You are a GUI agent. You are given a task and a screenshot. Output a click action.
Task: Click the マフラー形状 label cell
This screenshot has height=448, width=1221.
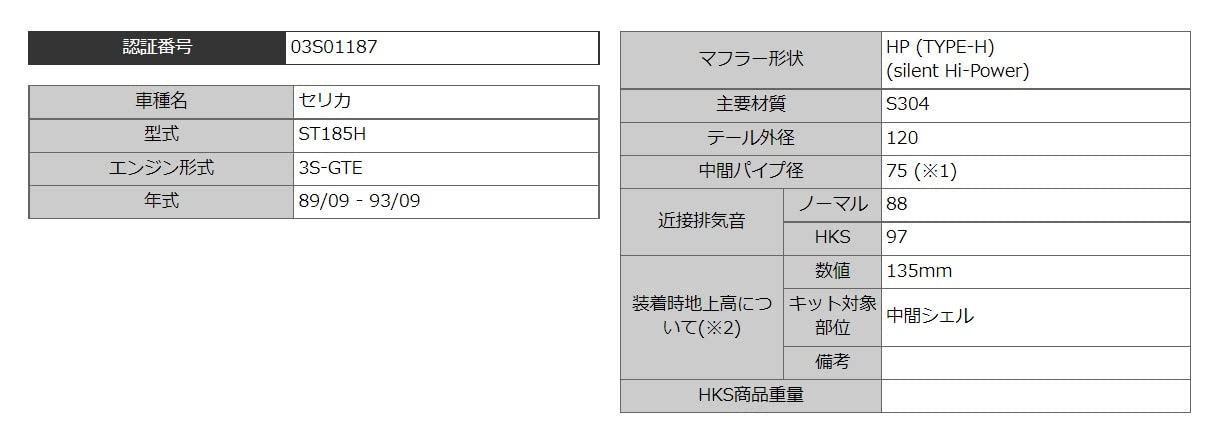[751, 60]
